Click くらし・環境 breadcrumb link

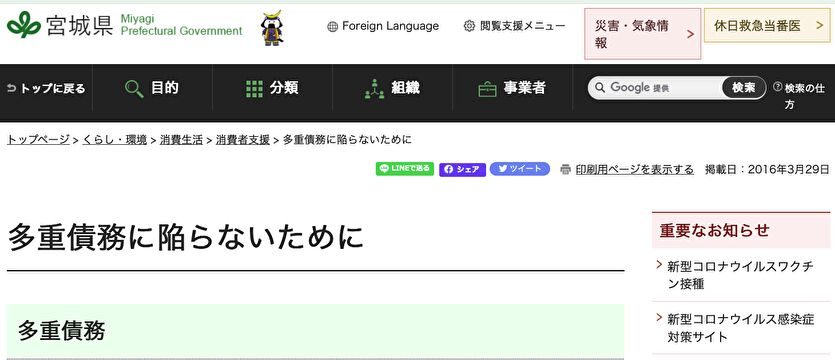[115, 140]
